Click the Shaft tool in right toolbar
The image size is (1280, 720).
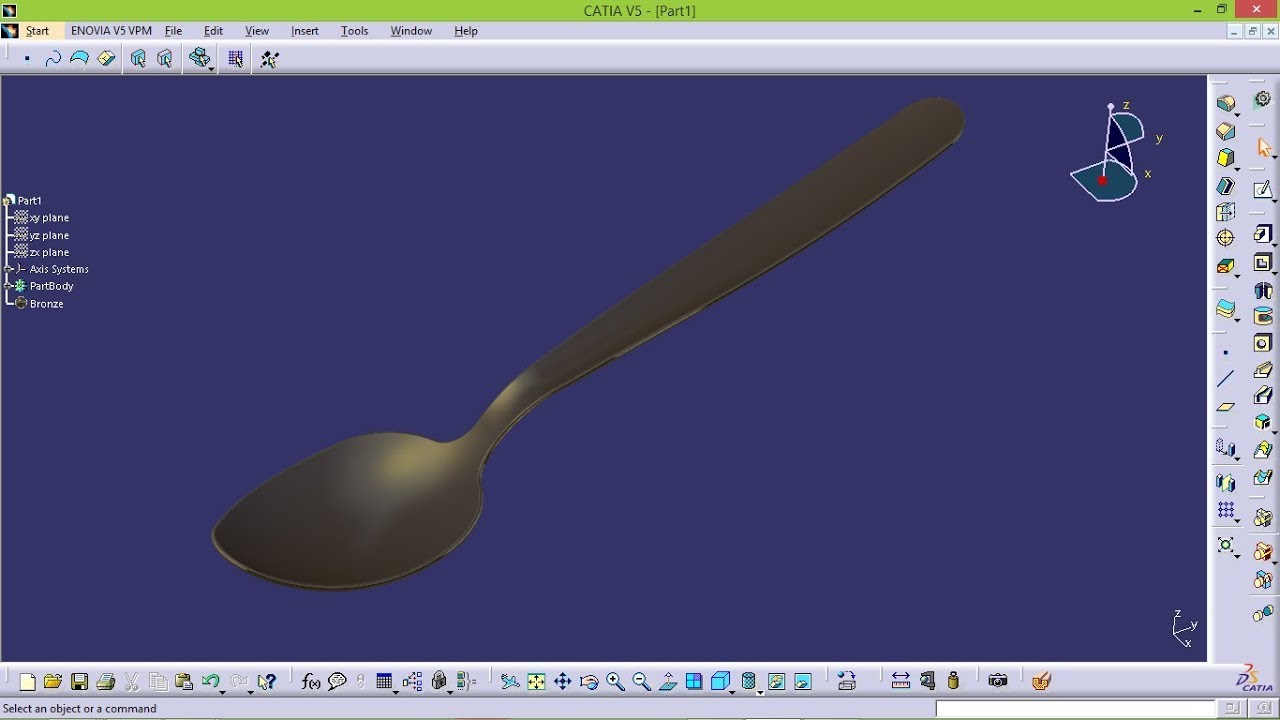point(1263,291)
